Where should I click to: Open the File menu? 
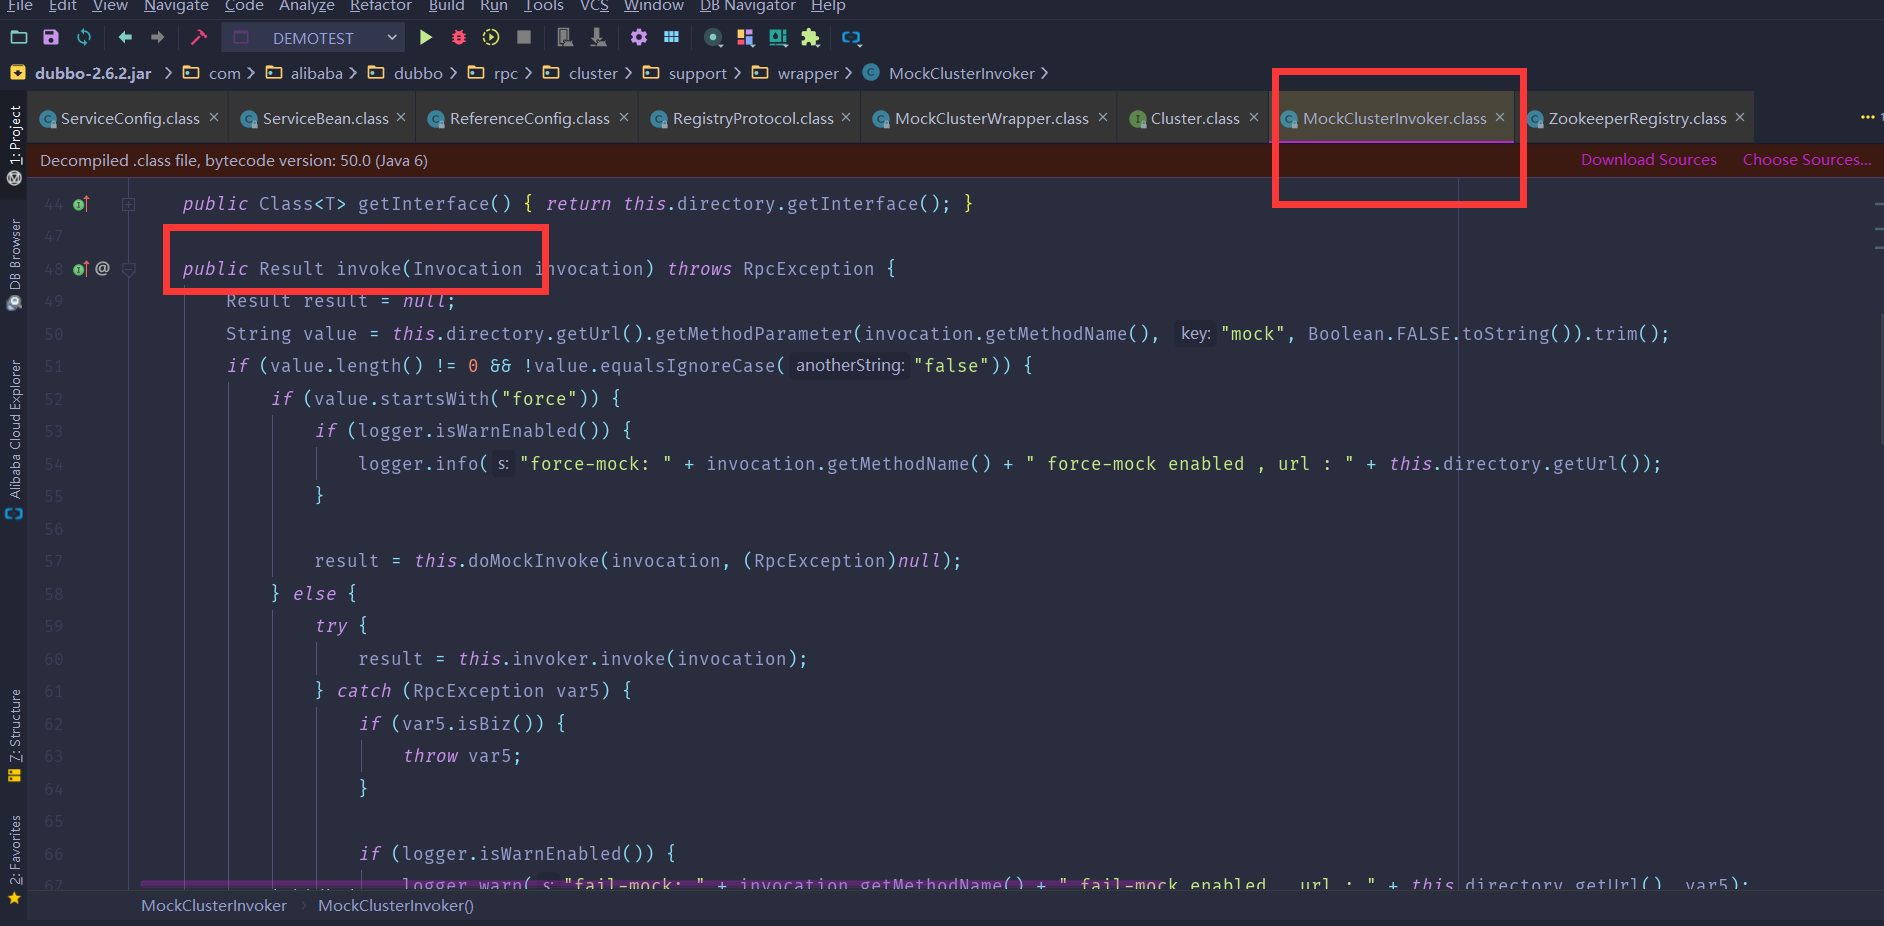tap(20, 6)
